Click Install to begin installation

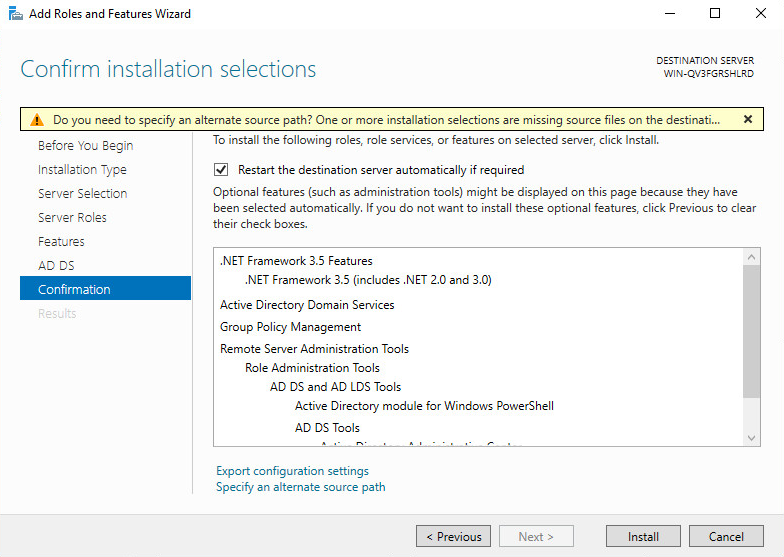click(643, 536)
